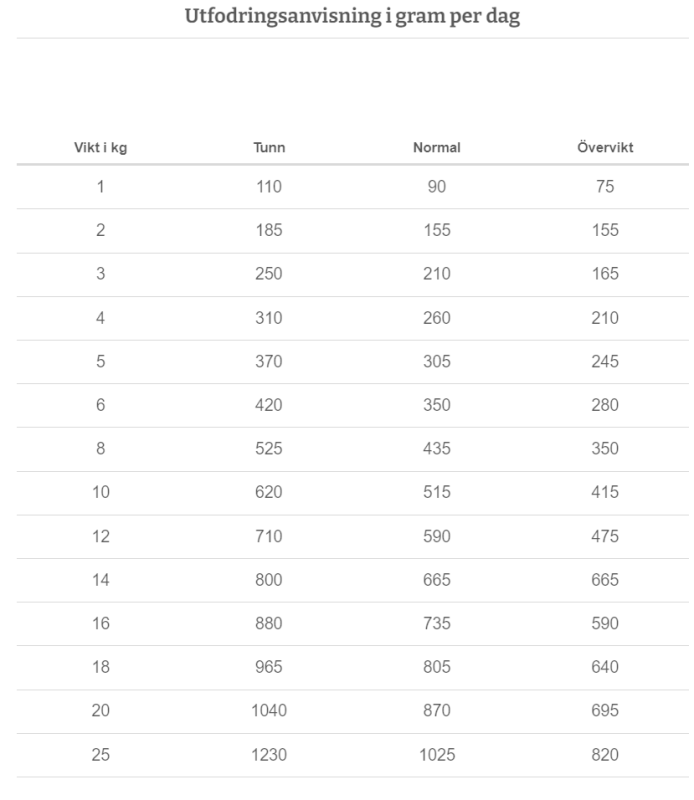Image resolution: width=694 pixels, height=800 pixels.
Task: Select the Tunn value 710
Action: 269,536
